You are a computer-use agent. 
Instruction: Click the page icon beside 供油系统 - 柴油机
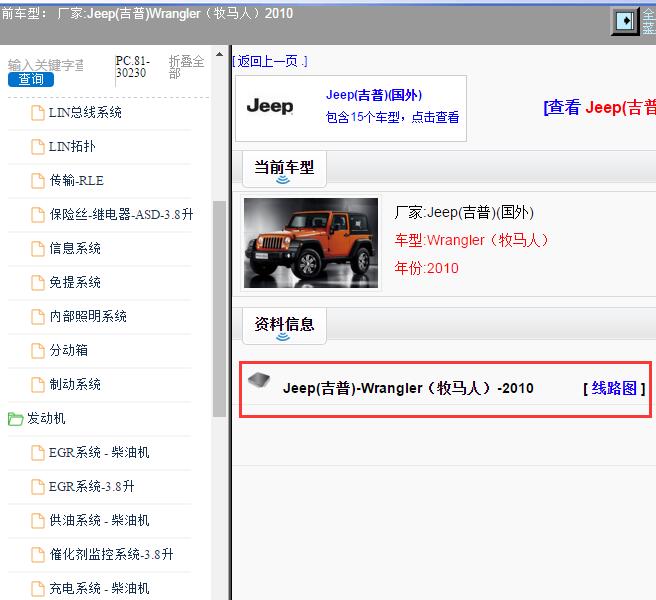coord(38,520)
